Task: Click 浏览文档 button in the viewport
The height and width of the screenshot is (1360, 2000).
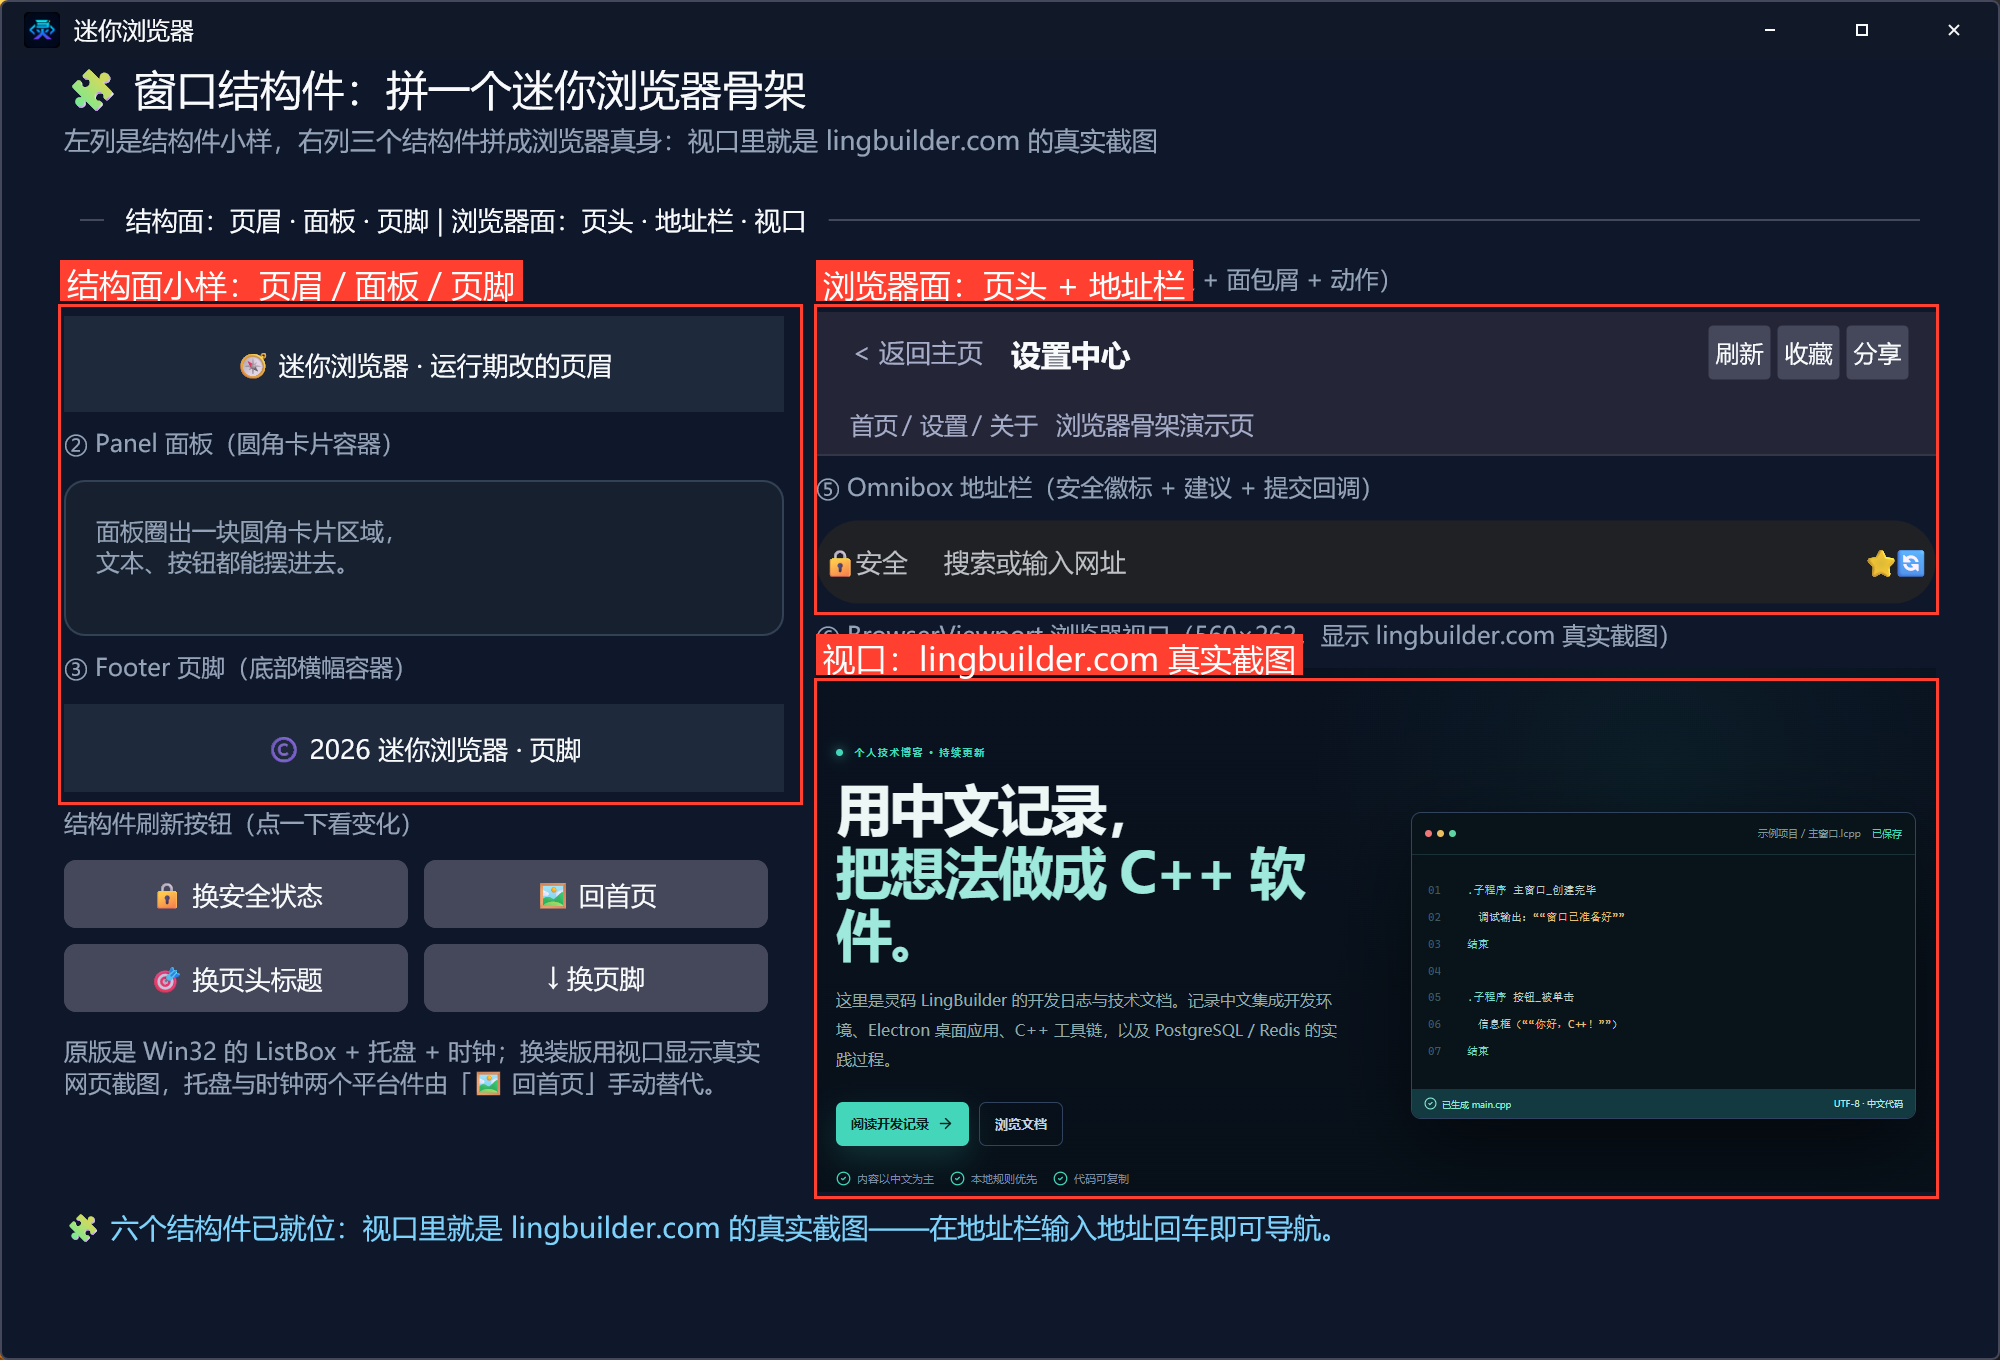Action: 1021,1124
